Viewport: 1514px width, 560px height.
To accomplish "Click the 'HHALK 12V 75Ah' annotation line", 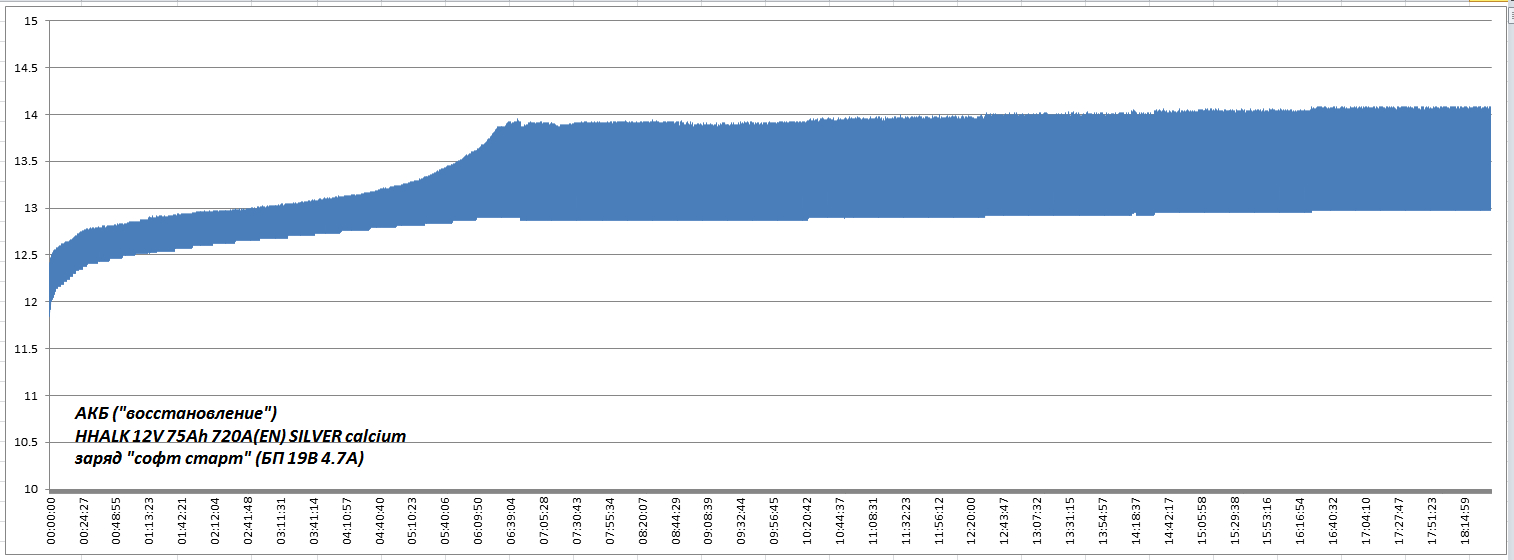I will [x=240, y=436].
